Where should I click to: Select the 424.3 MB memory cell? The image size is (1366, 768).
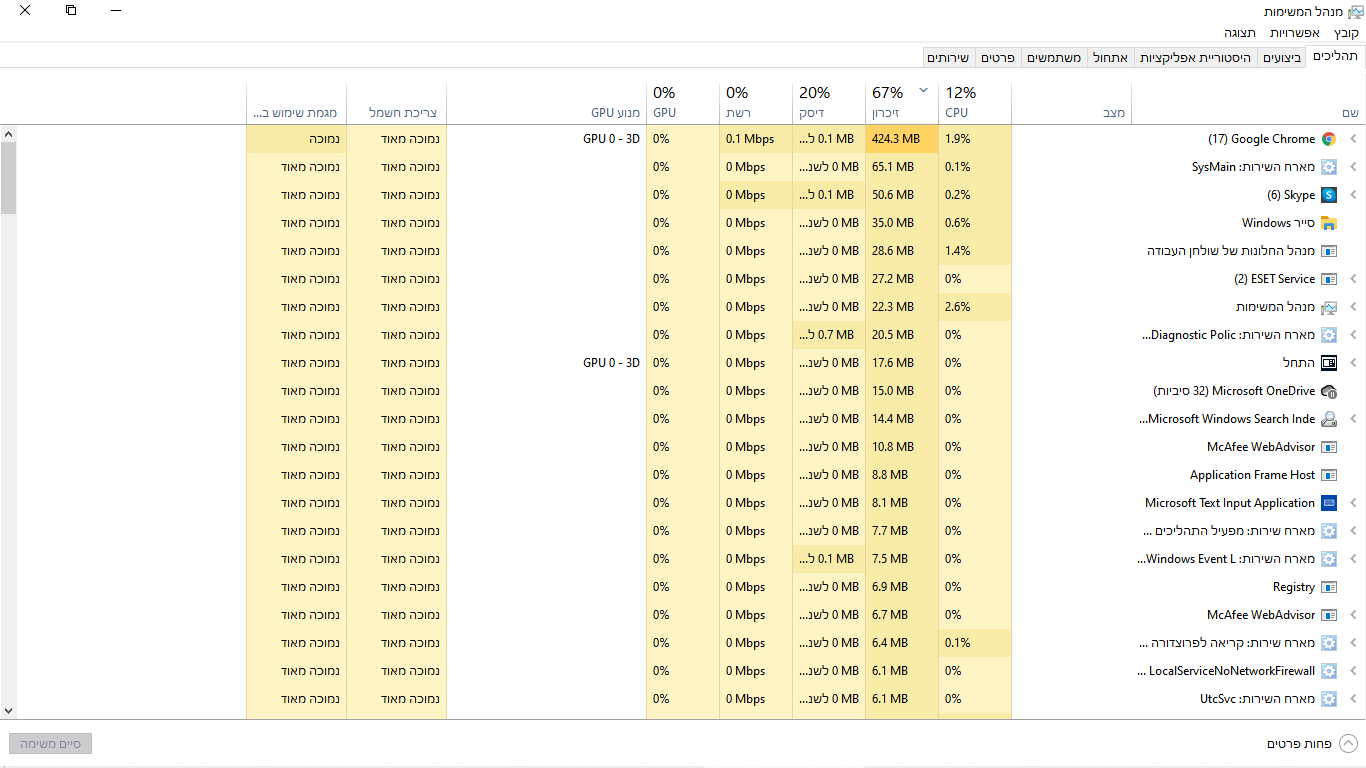(901, 139)
